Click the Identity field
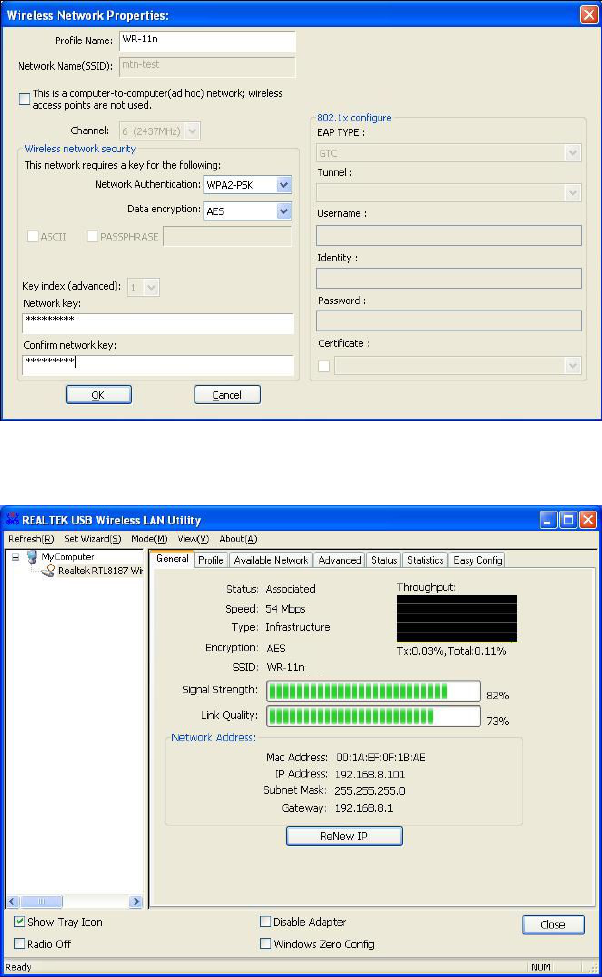The width and height of the screenshot is (602, 977). click(449, 278)
